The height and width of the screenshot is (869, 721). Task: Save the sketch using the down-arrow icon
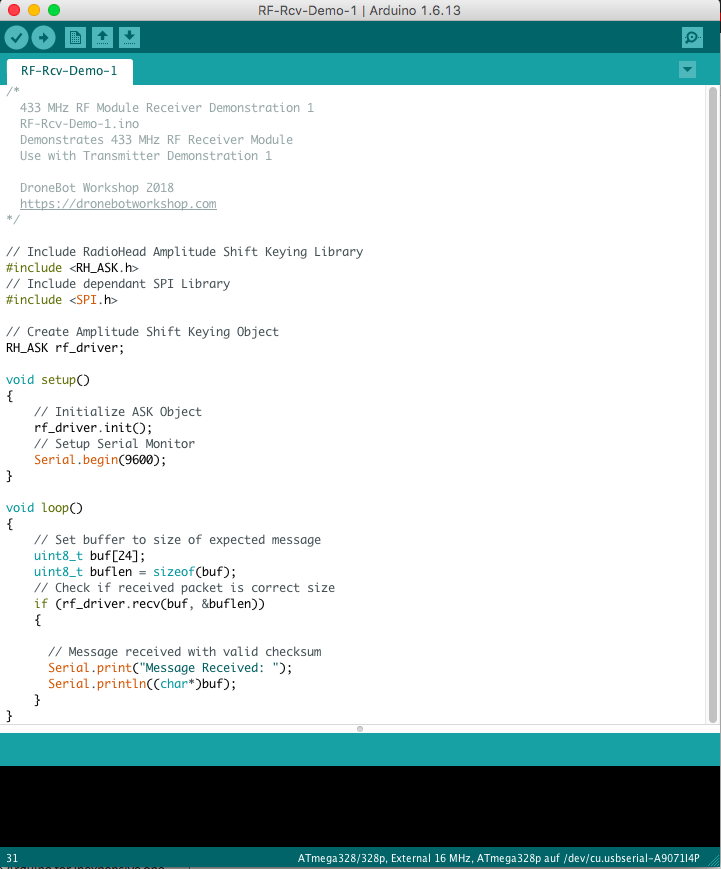click(129, 38)
